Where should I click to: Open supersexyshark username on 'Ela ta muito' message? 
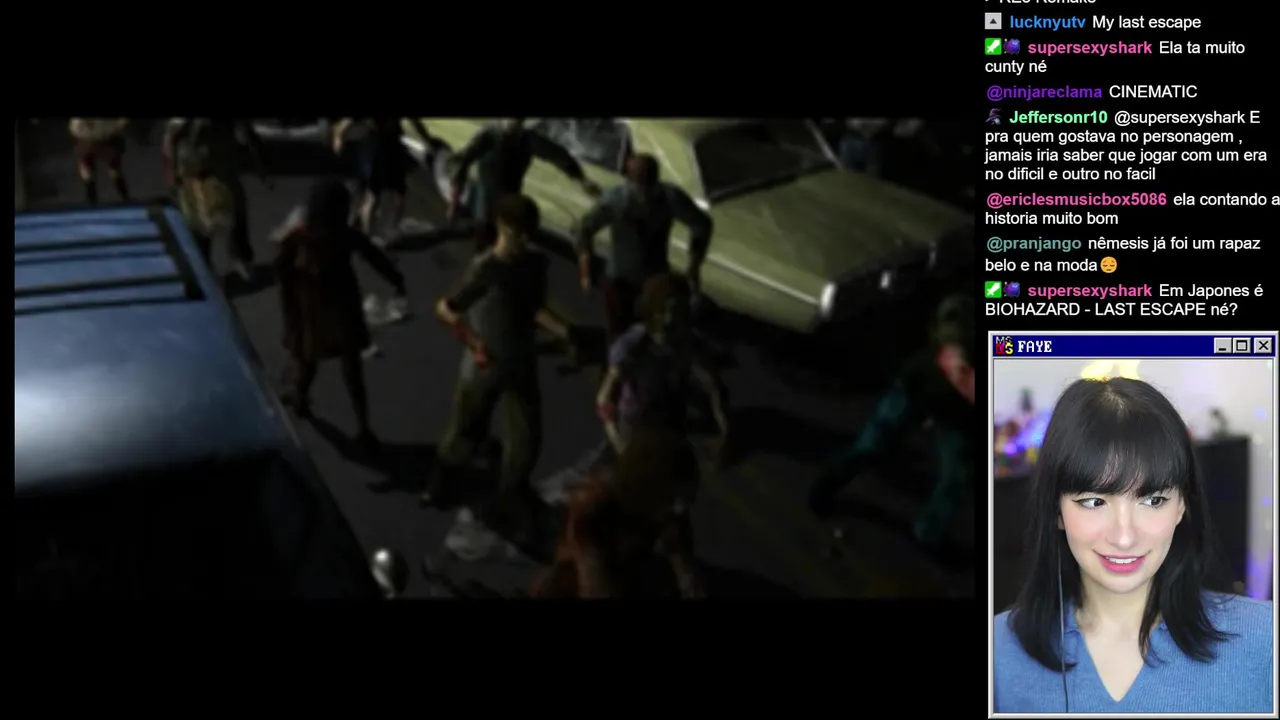(1090, 48)
